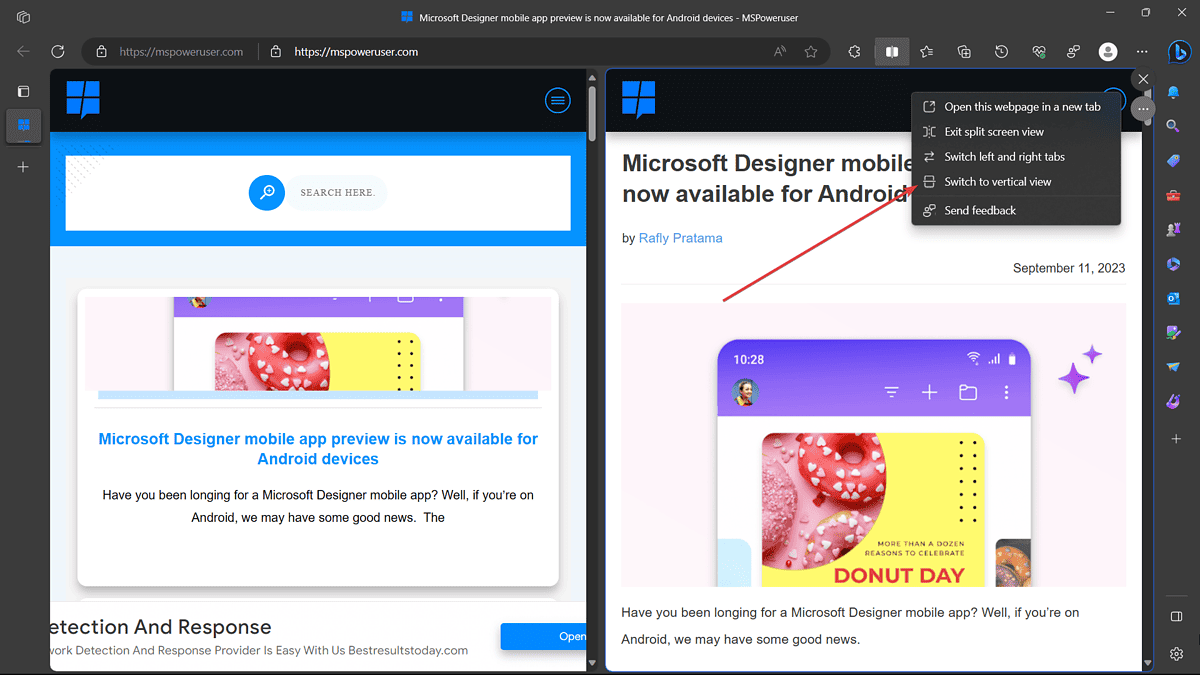Toggle Read aloud in address bar

coord(780,51)
